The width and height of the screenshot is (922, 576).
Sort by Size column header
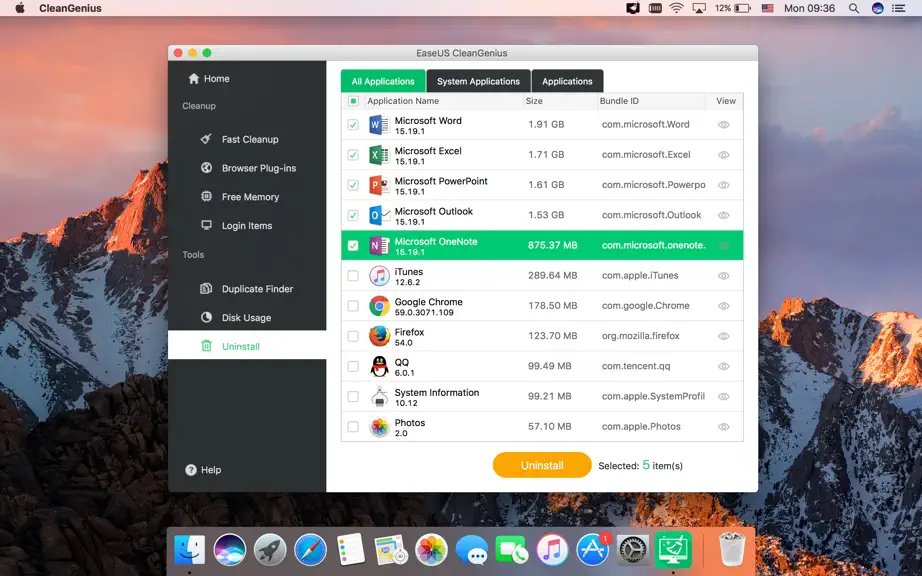click(534, 101)
